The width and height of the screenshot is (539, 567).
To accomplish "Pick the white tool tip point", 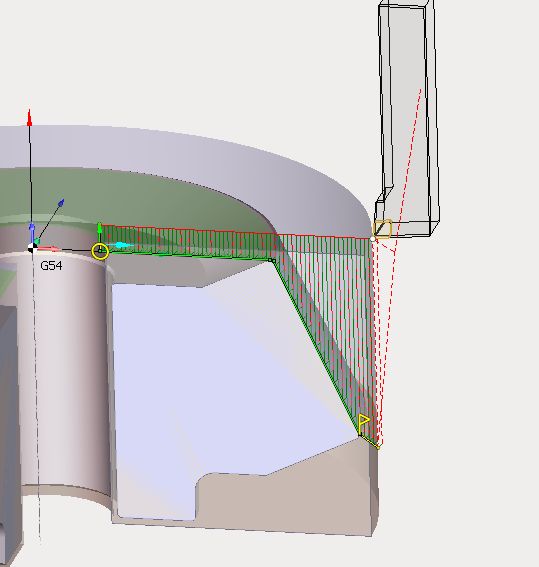I will point(373,239).
